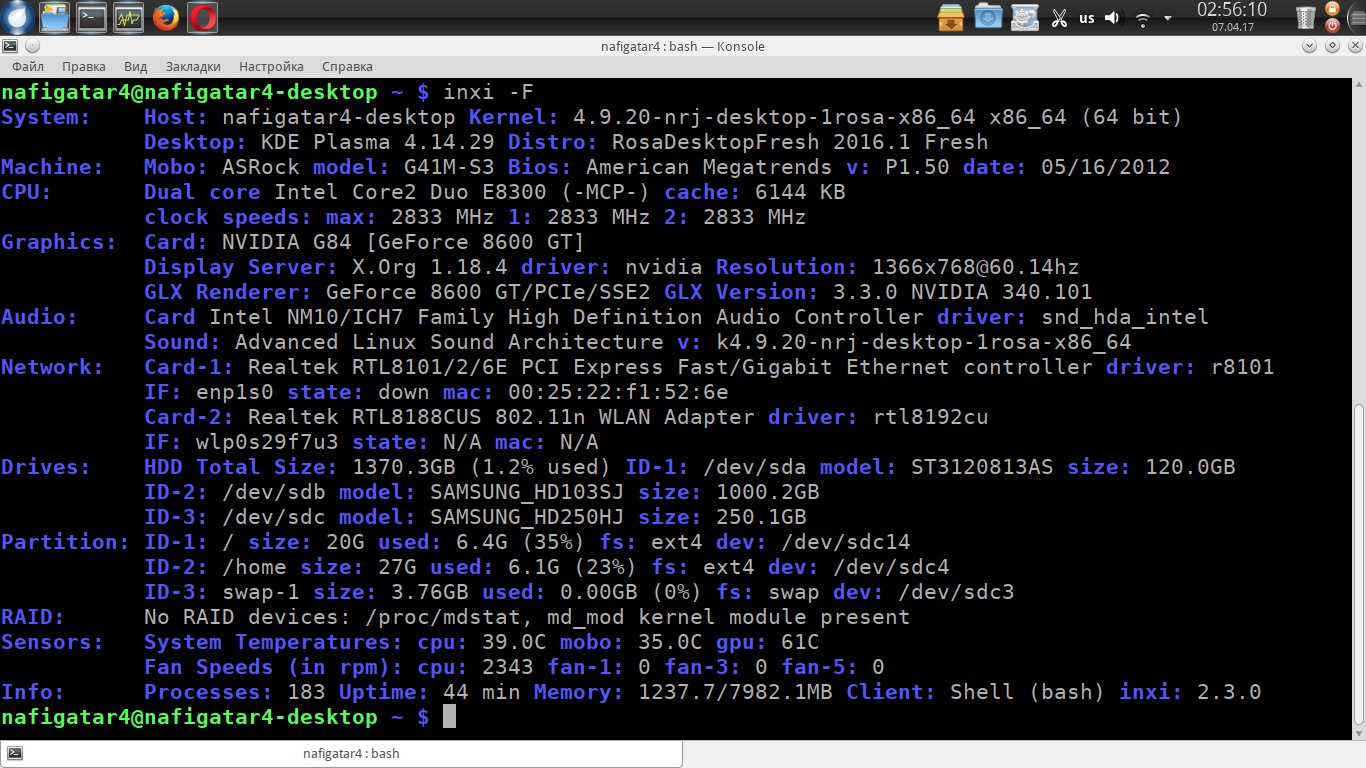Click the BIOS date '05/16/2012'

point(1105,167)
